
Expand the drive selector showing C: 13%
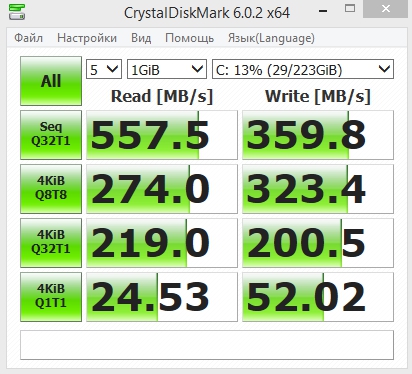coord(303,69)
